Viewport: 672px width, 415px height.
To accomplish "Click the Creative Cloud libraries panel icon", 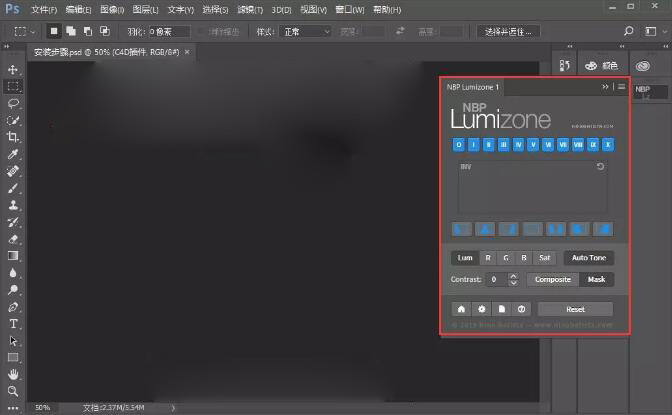I will tap(642, 66).
